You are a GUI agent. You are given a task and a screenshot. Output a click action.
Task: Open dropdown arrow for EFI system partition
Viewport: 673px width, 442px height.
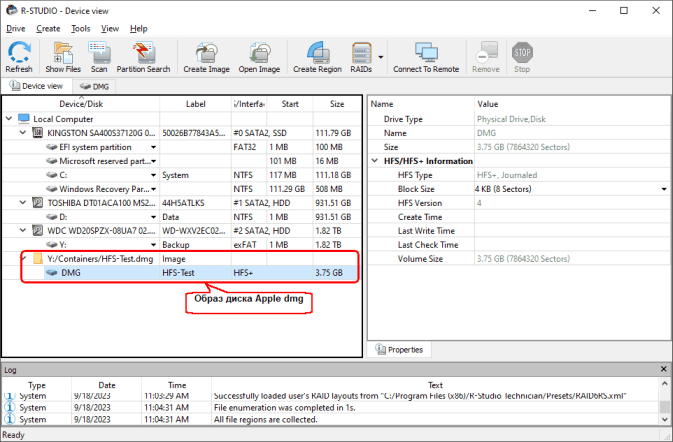click(153, 147)
